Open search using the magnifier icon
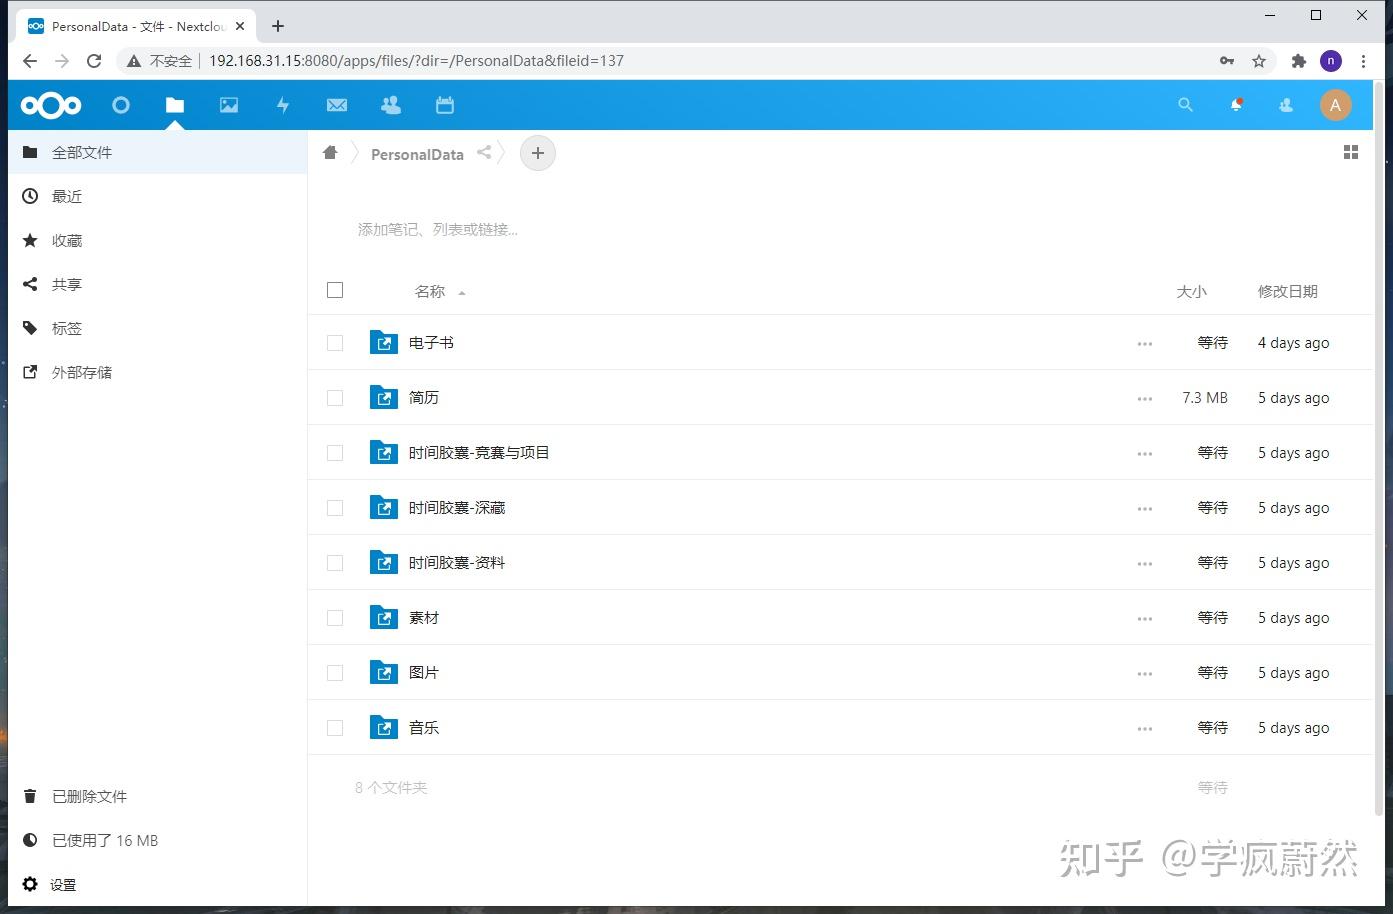 [x=1185, y=104]
